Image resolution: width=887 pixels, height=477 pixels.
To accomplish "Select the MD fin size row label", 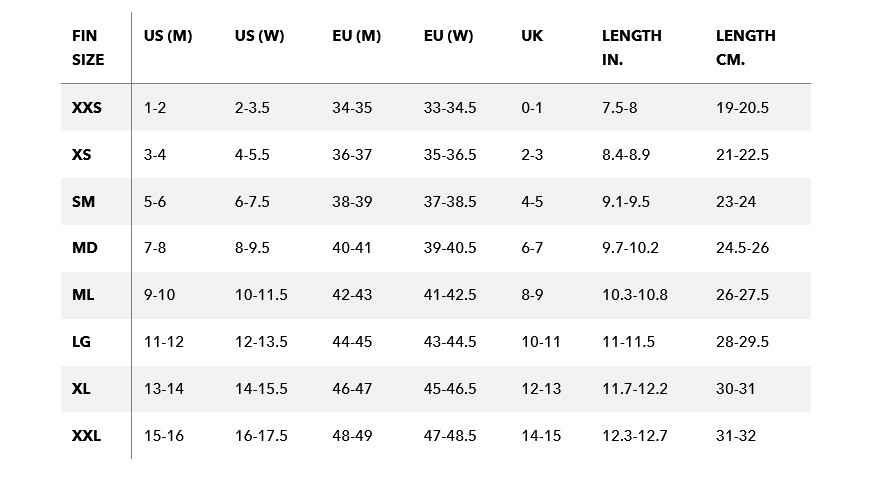I will (x=84, y=248).
